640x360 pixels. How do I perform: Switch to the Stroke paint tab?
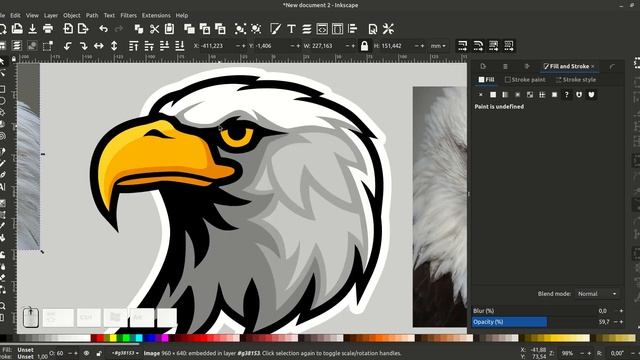click(x=525, y=80)
